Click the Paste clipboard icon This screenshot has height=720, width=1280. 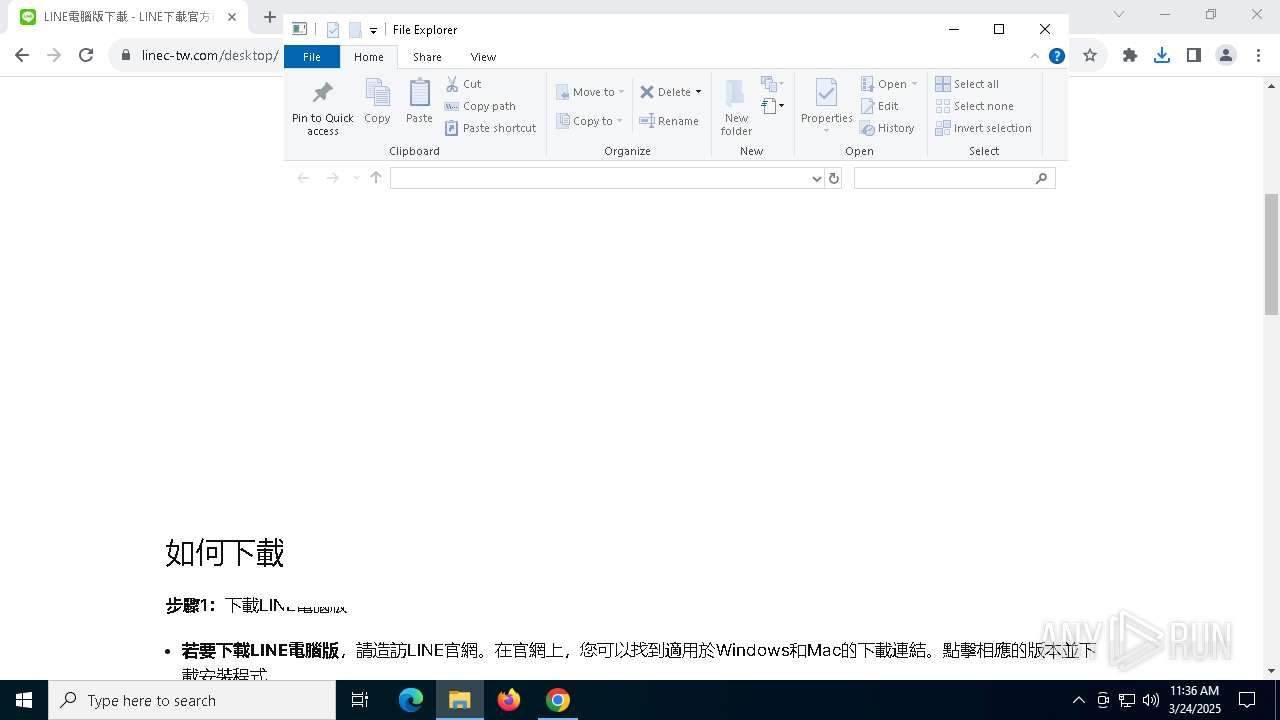pyautogui.click(x=419, y=93)
